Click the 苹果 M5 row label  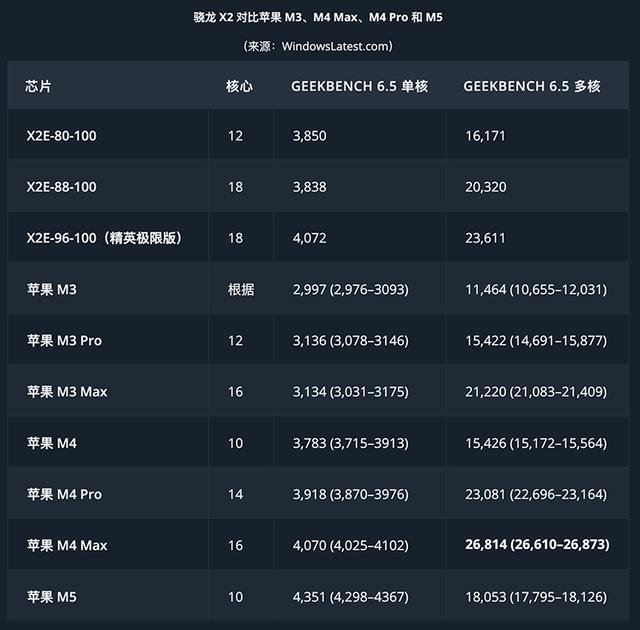(52, 597)
